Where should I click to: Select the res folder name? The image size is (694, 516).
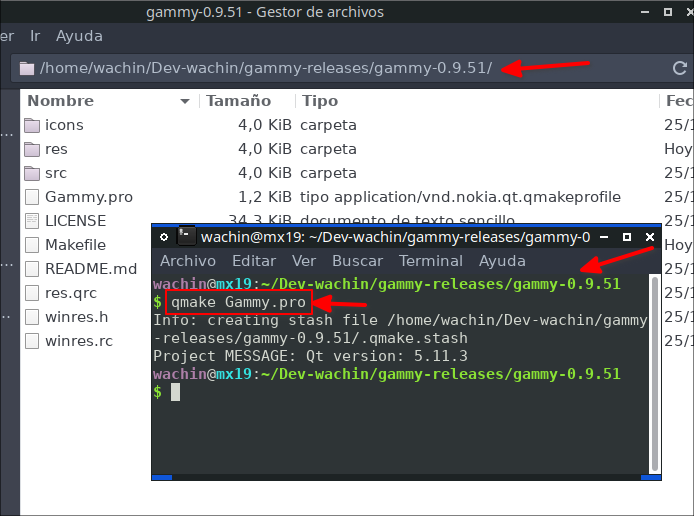click(56, 149)
